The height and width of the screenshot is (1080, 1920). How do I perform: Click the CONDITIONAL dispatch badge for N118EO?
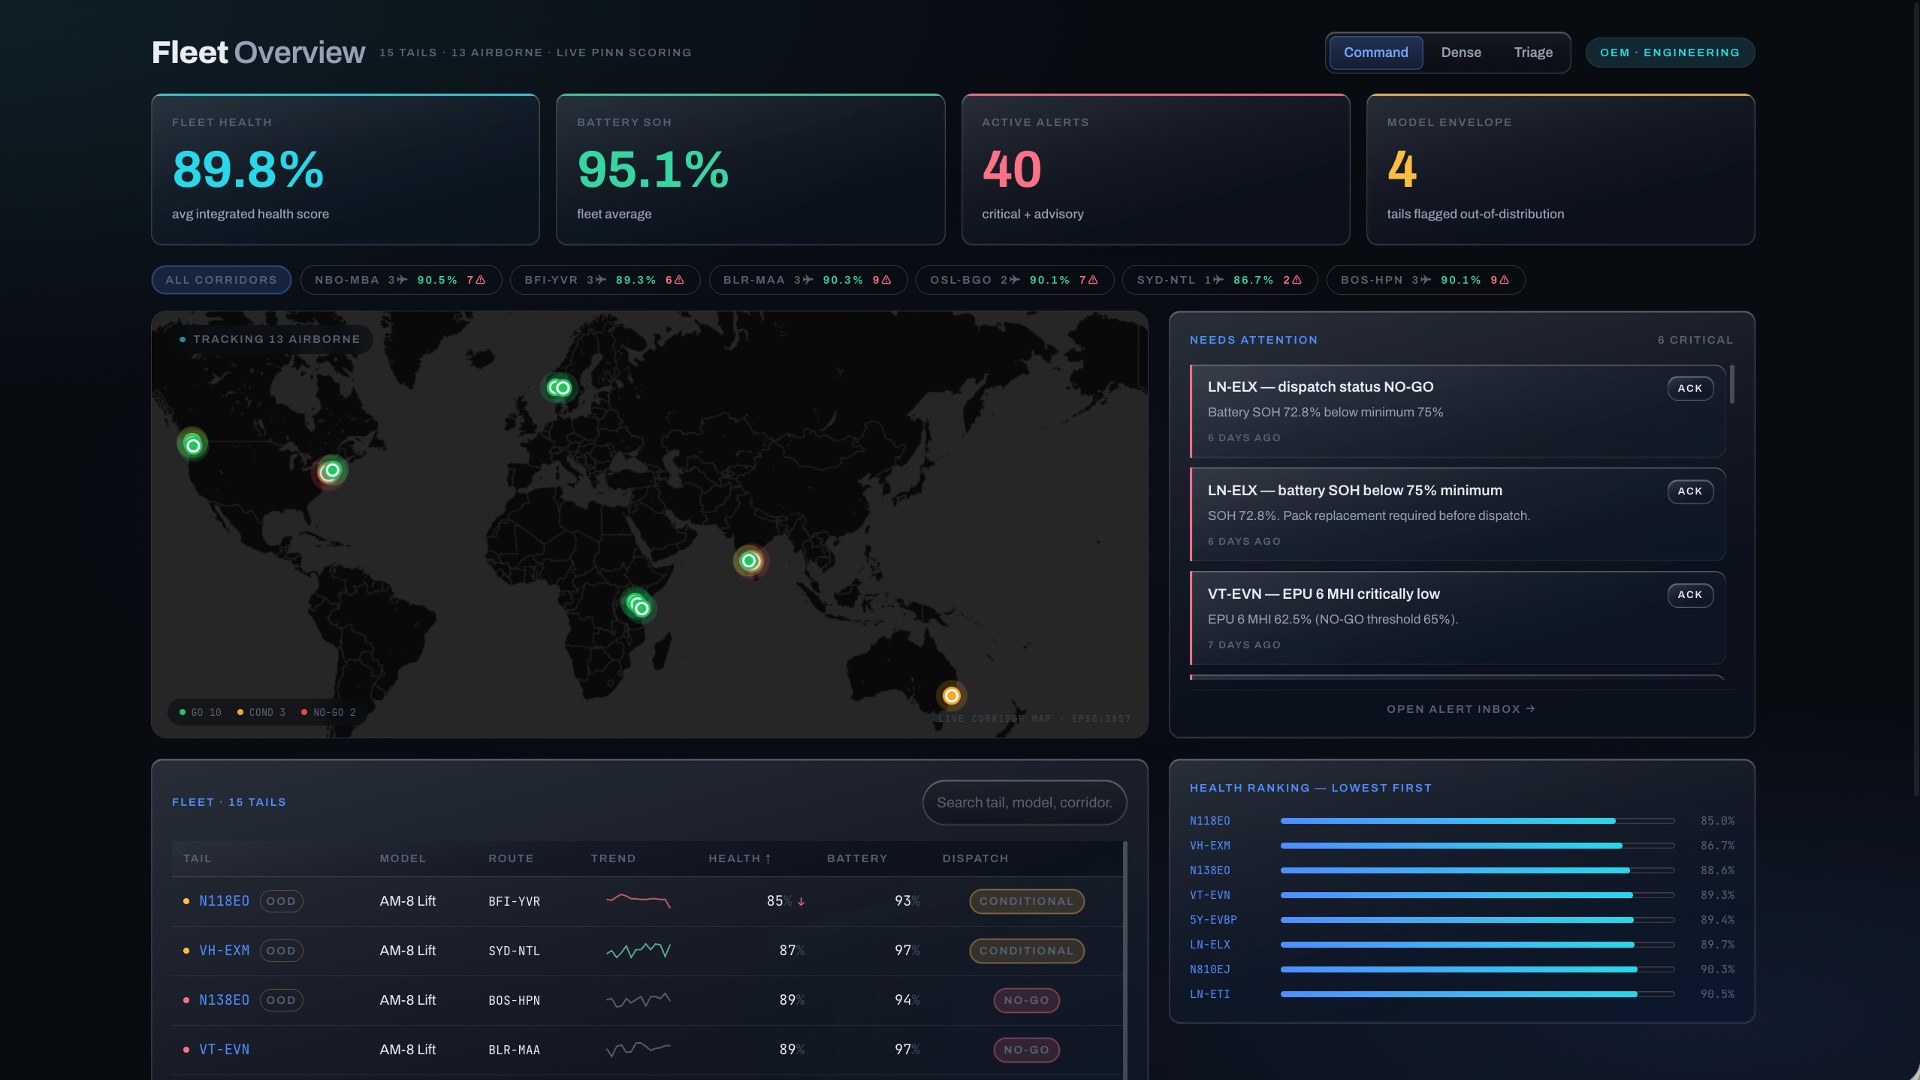point(1026,902)
